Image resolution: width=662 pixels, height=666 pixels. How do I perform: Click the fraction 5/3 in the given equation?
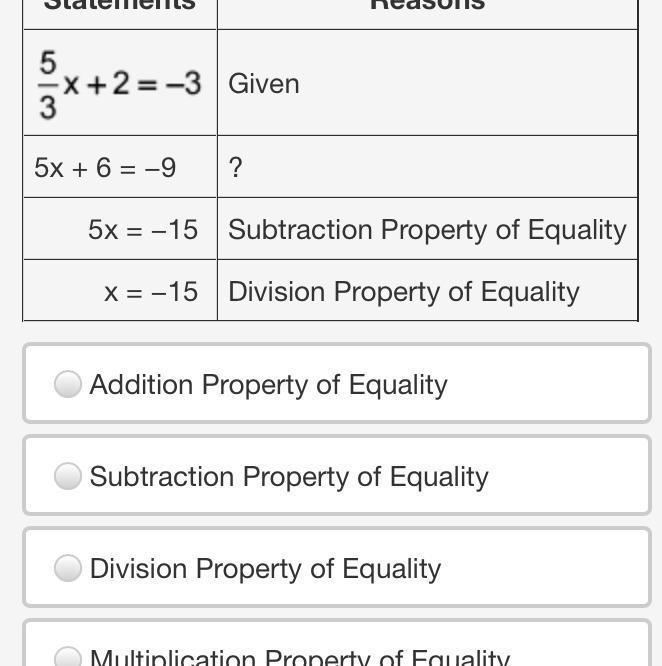tap(48, 84)
